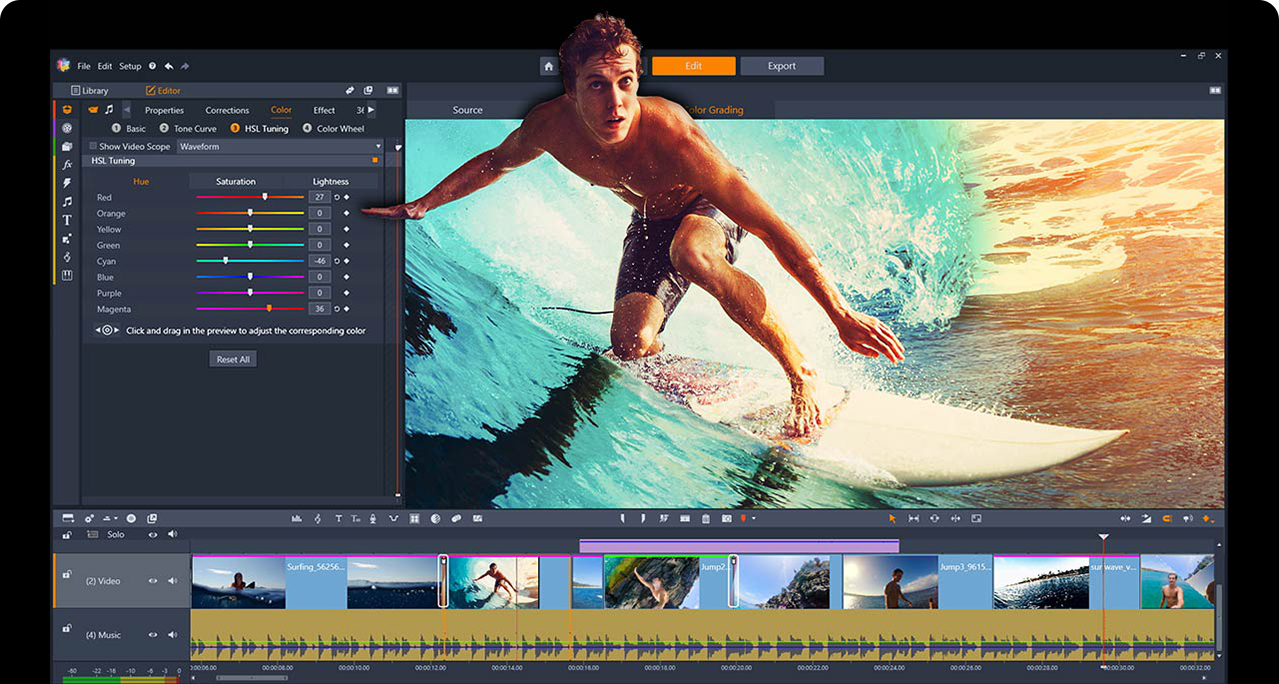Toggle visibility of the (4) Music track
The height and width of the screenshot is (684, 1279).
[153, 634]
